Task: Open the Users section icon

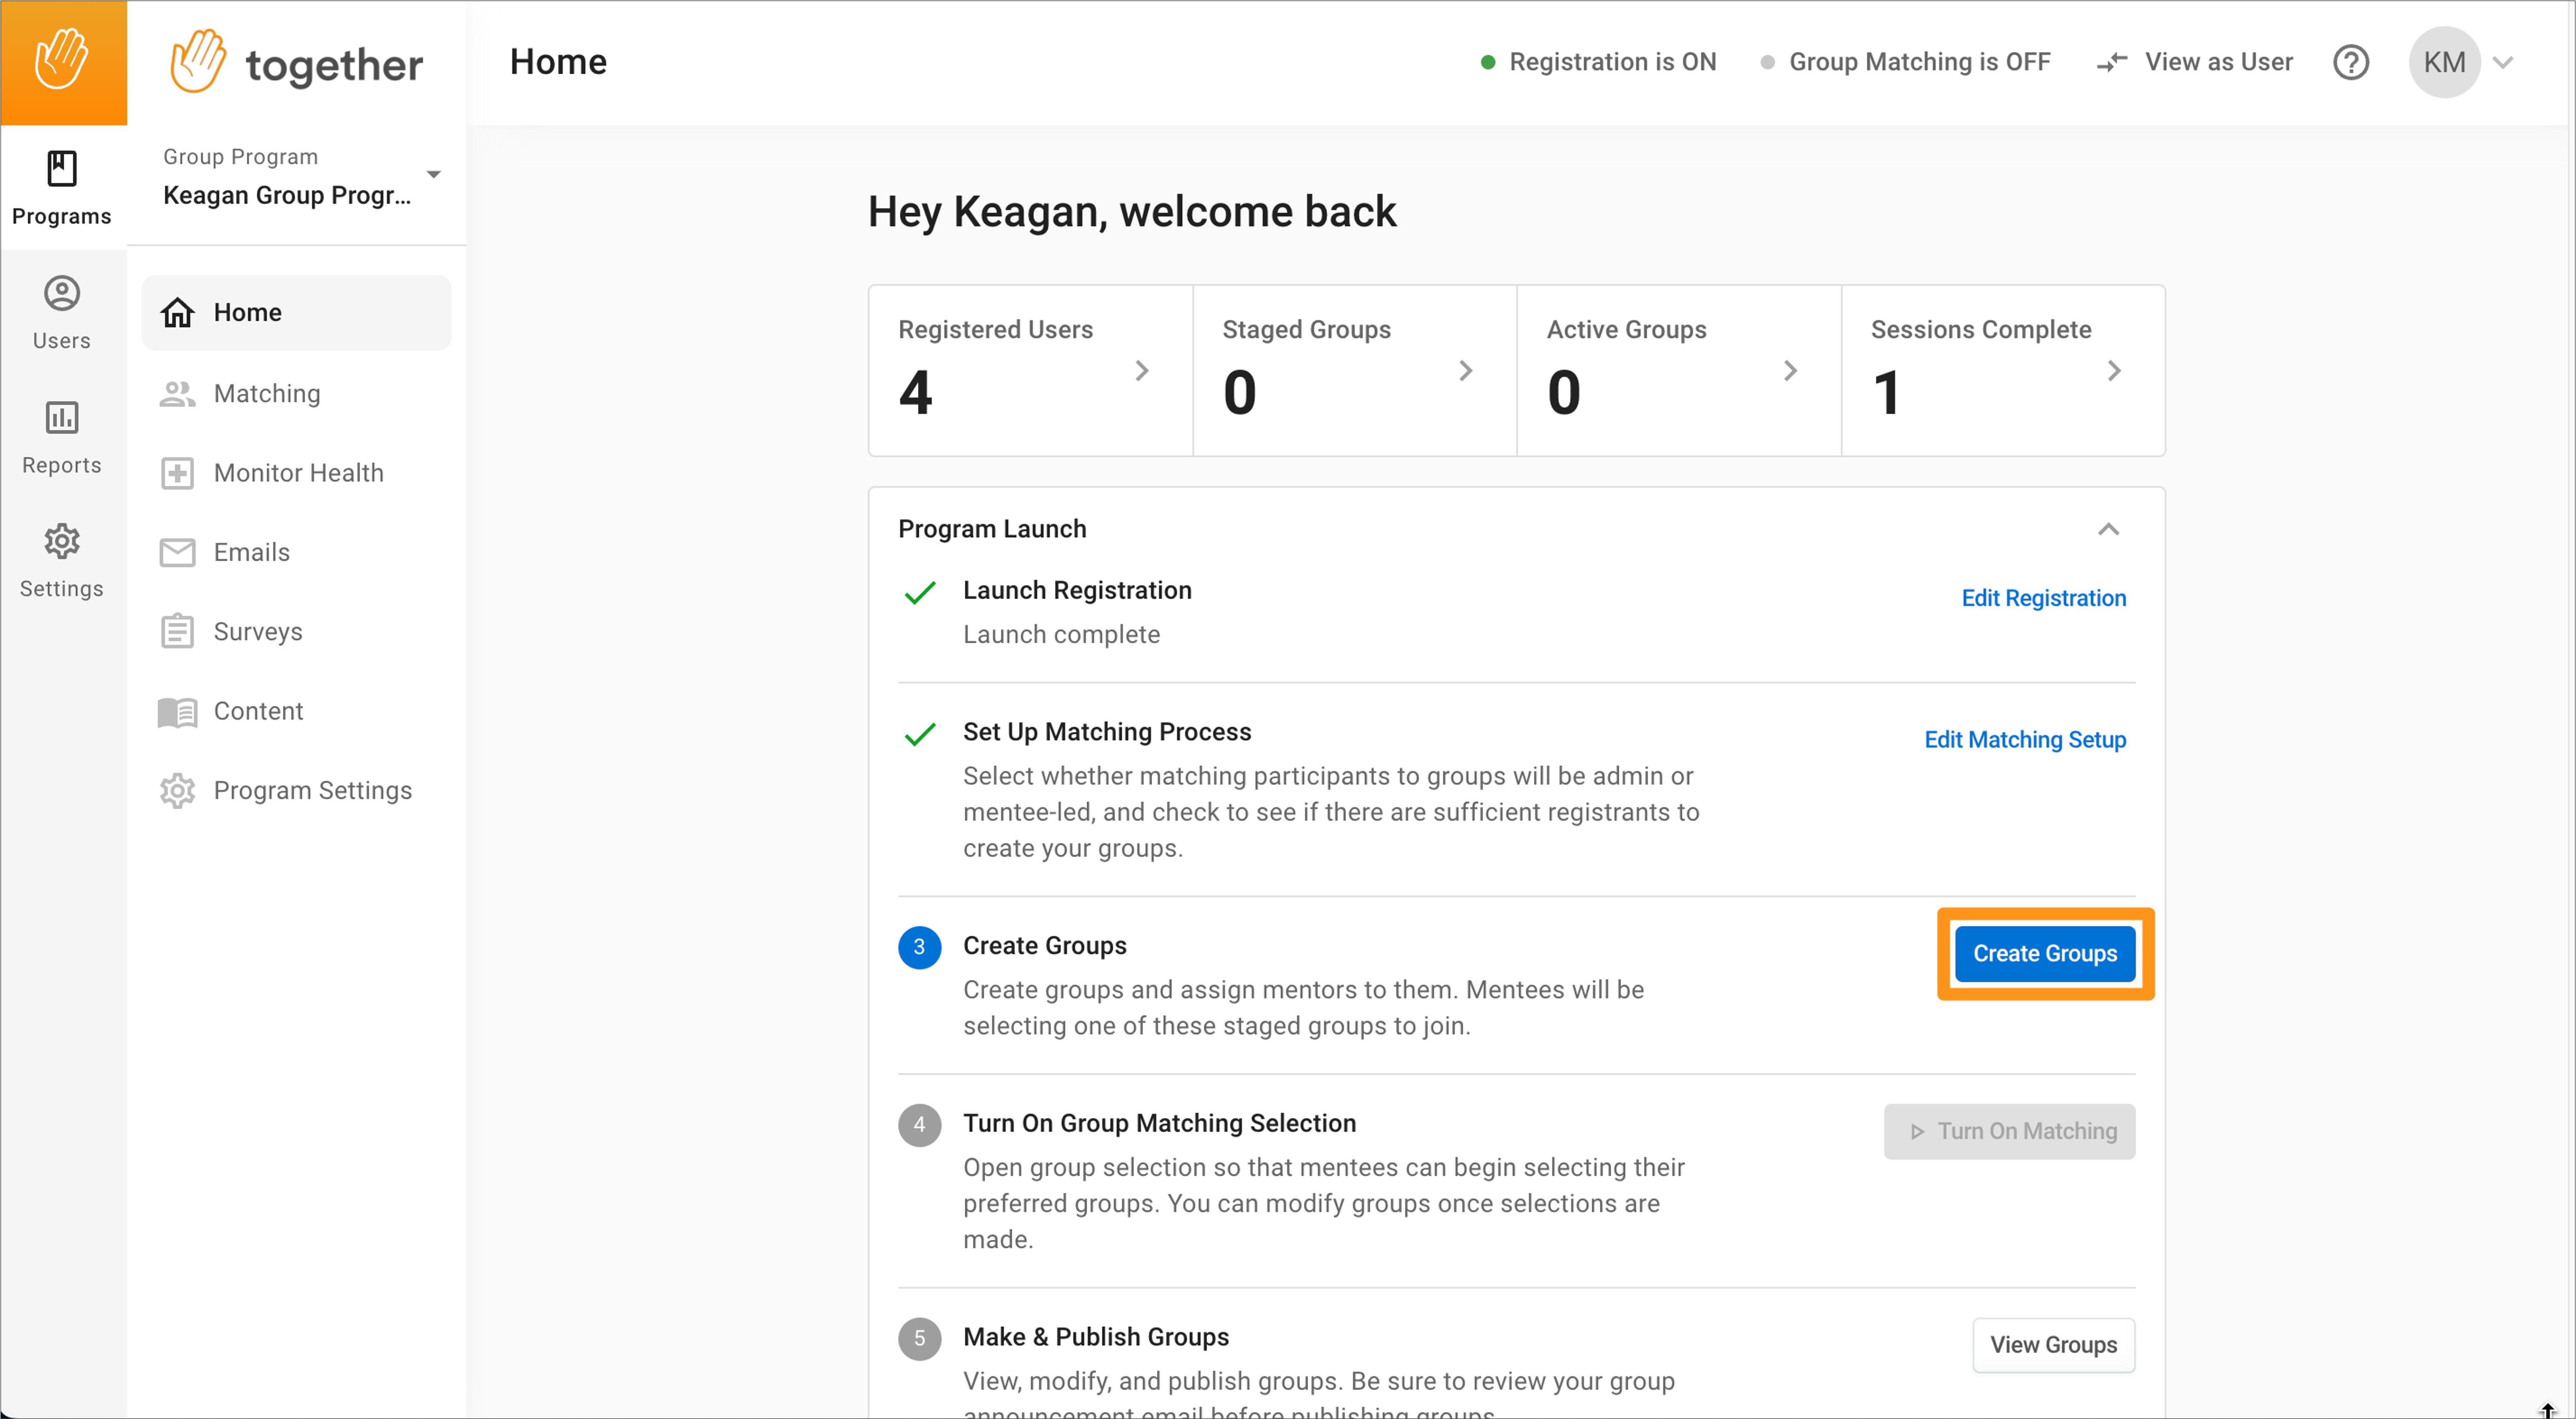Action: pyautogui.click(x=62, y=293)
